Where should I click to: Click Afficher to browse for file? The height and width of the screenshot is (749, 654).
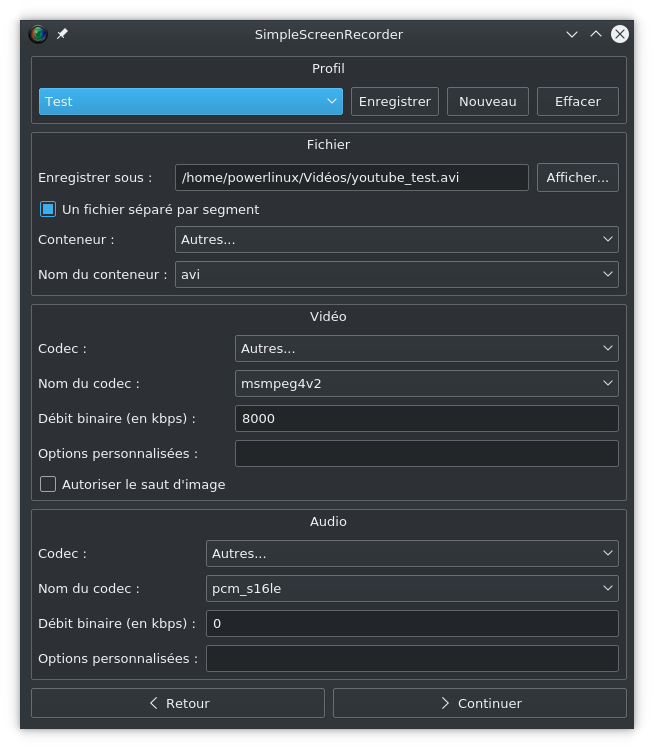578,177
